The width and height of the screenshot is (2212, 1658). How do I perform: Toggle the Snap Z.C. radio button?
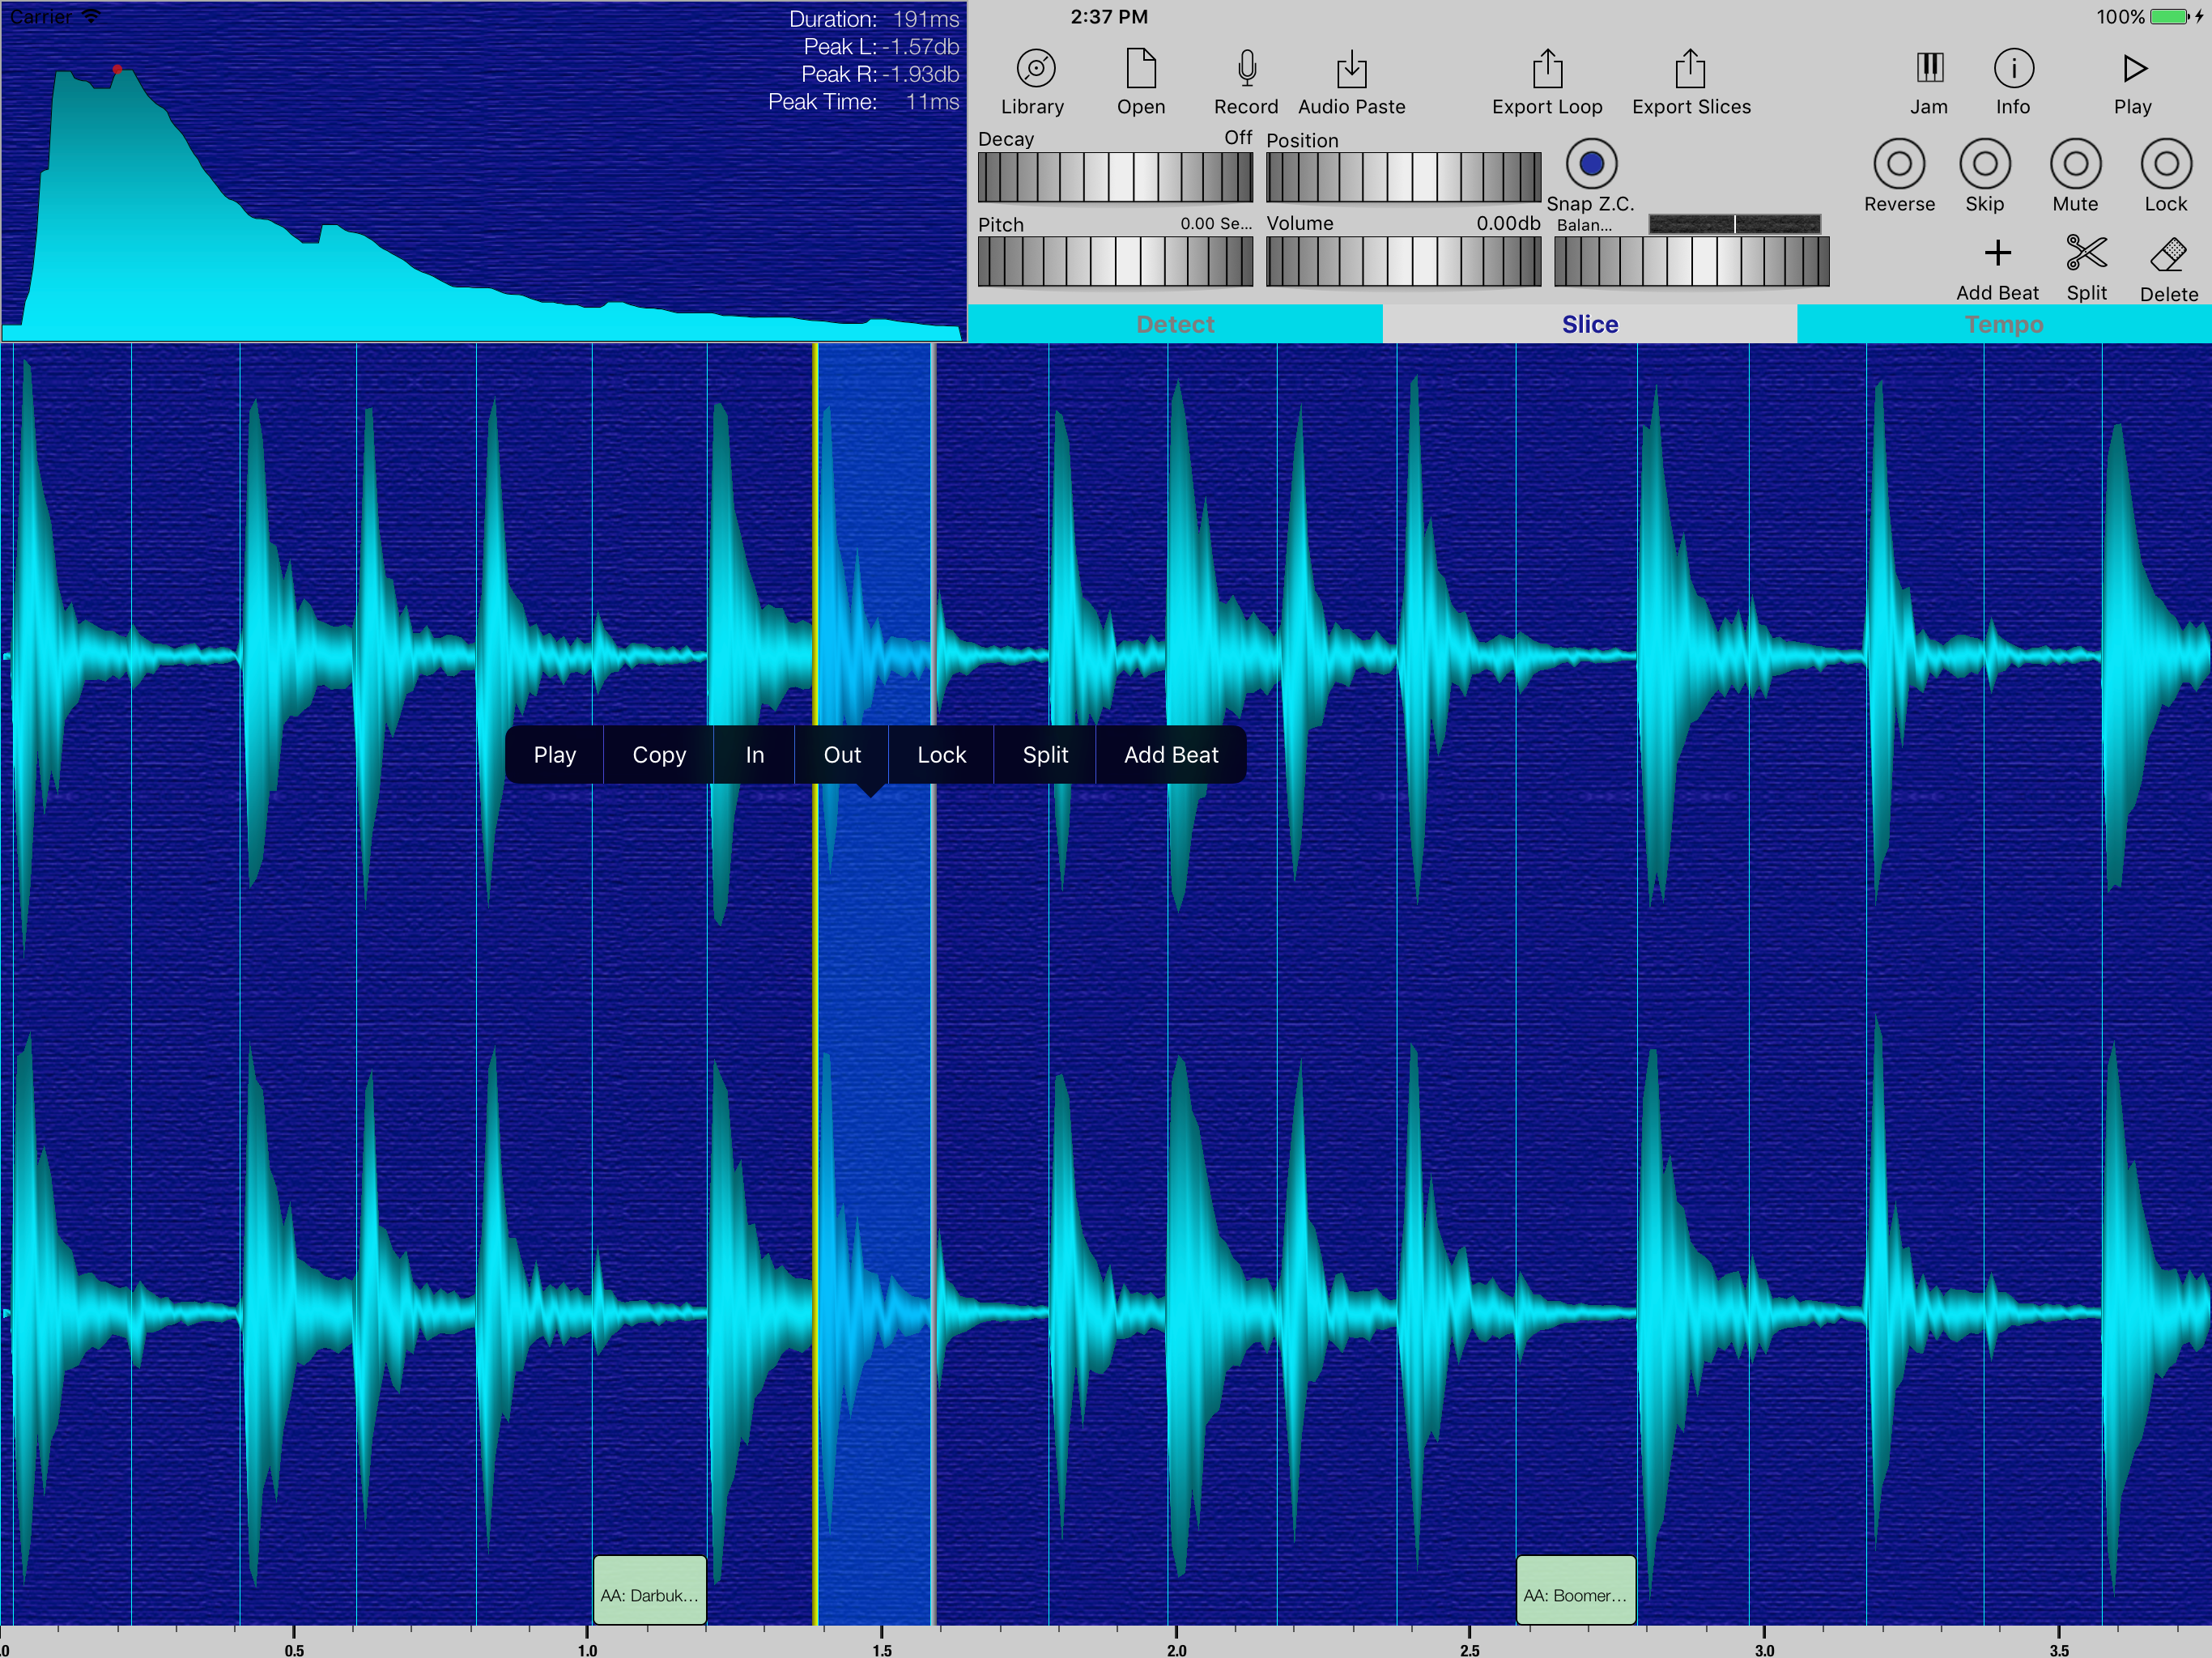1590,164
